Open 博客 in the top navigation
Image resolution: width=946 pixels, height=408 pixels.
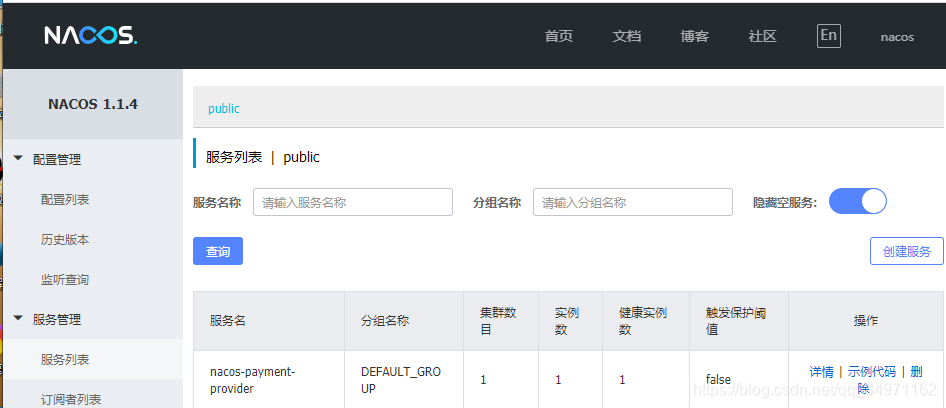coord(694,36)
